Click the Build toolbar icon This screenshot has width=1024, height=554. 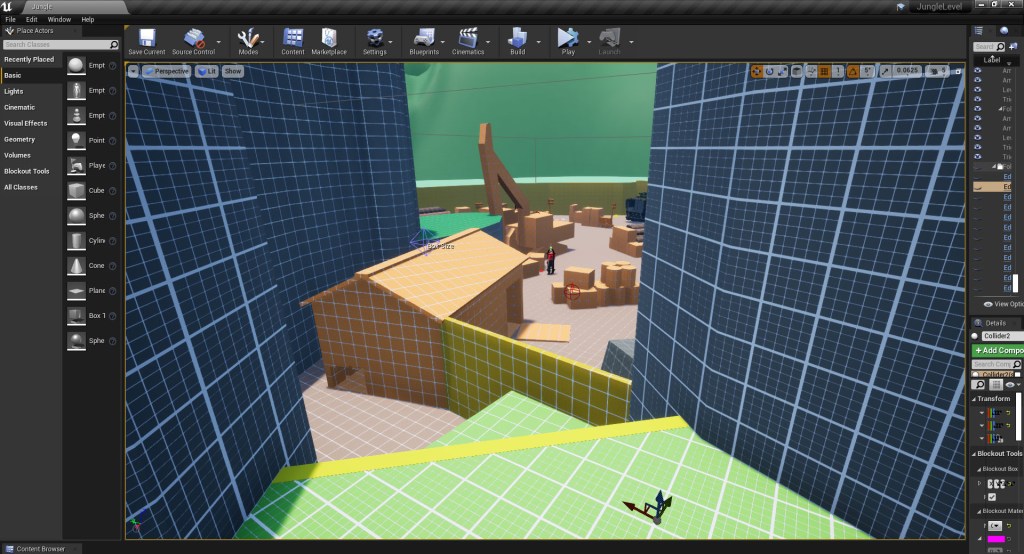517,40
